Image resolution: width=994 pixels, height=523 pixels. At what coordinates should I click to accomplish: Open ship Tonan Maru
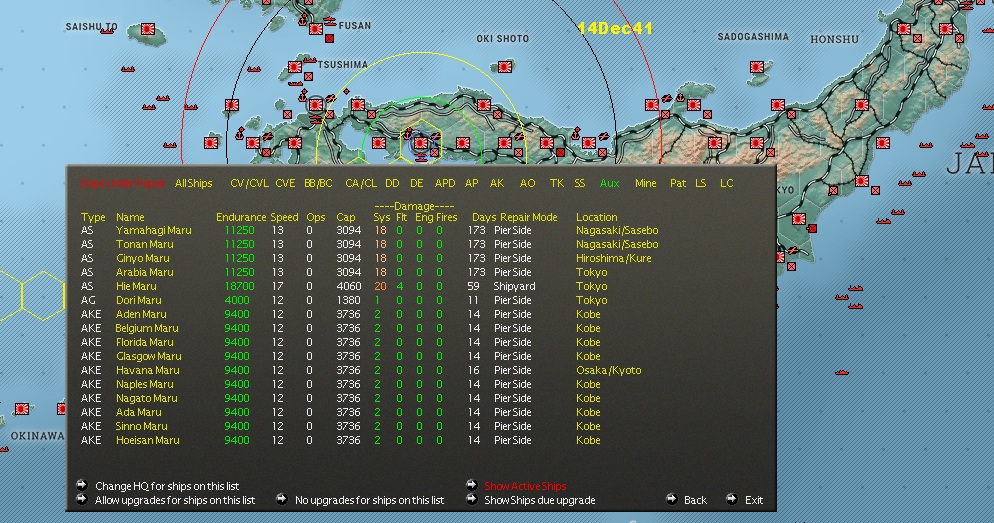tap(145, 245)
